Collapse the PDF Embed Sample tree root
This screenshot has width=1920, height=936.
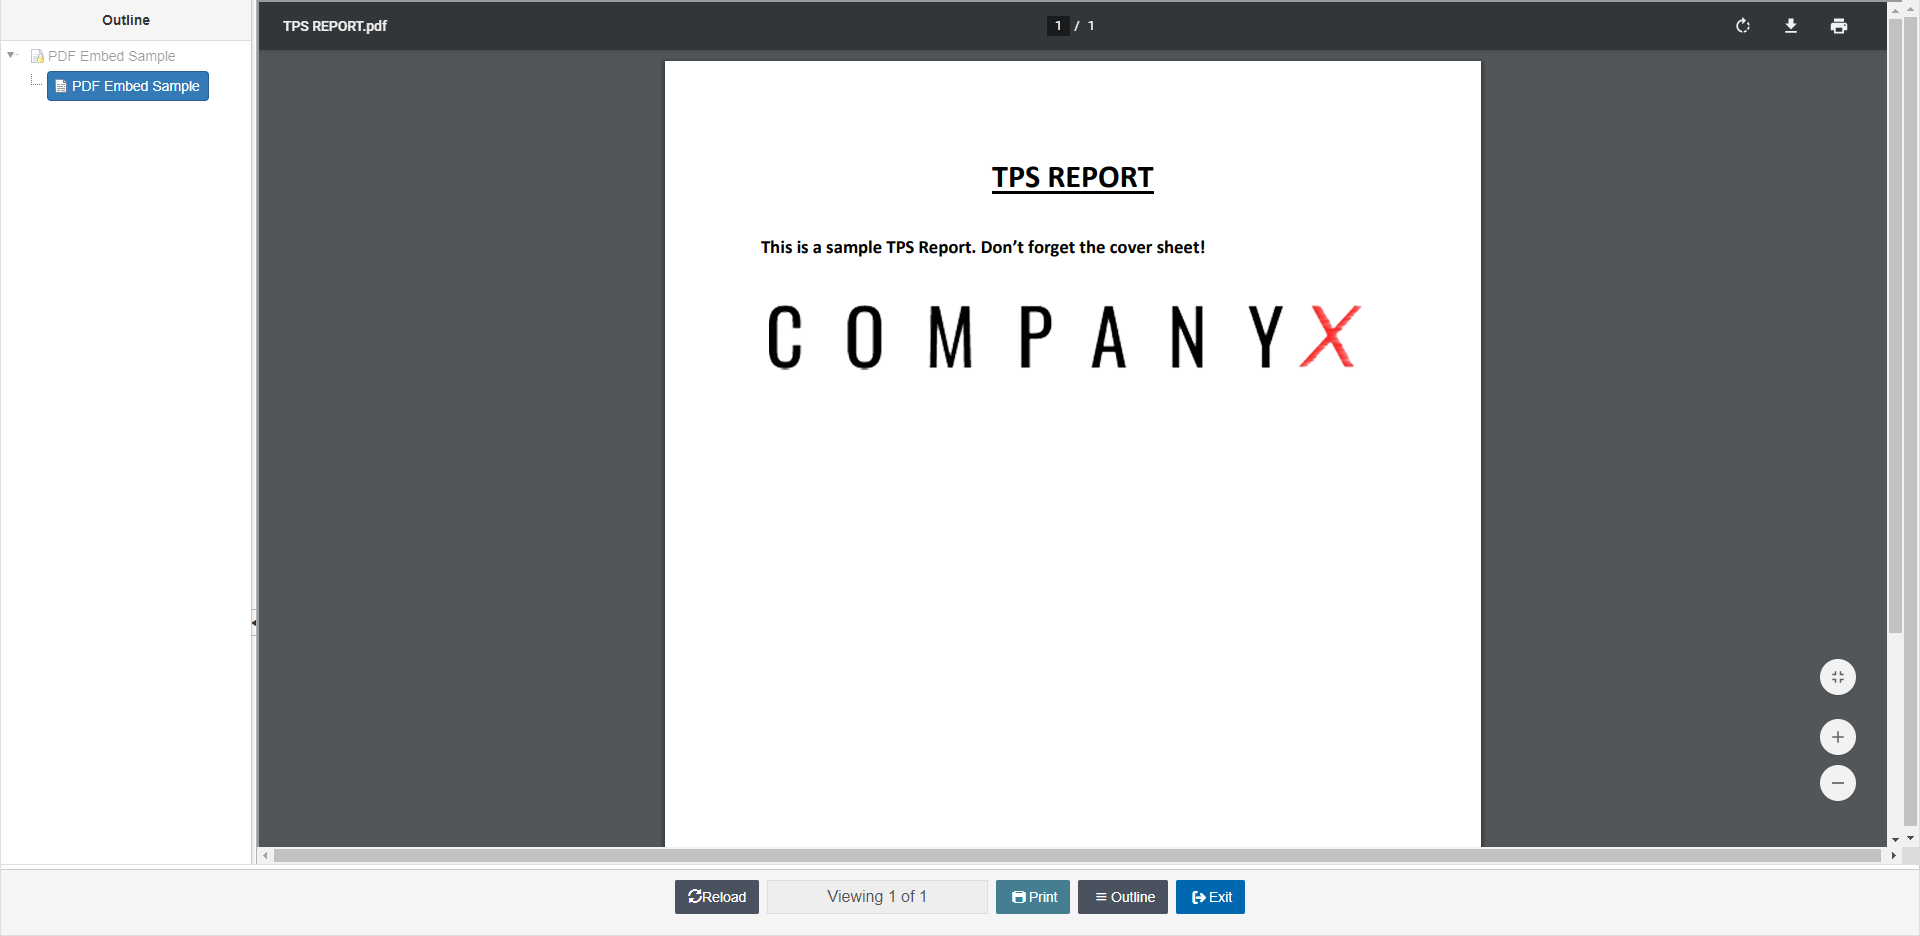pyautogui.click(x=11, y=55)
